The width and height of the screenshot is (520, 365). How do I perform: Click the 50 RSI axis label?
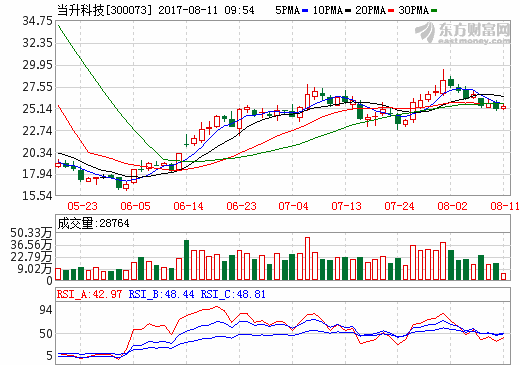click(46, 334)
